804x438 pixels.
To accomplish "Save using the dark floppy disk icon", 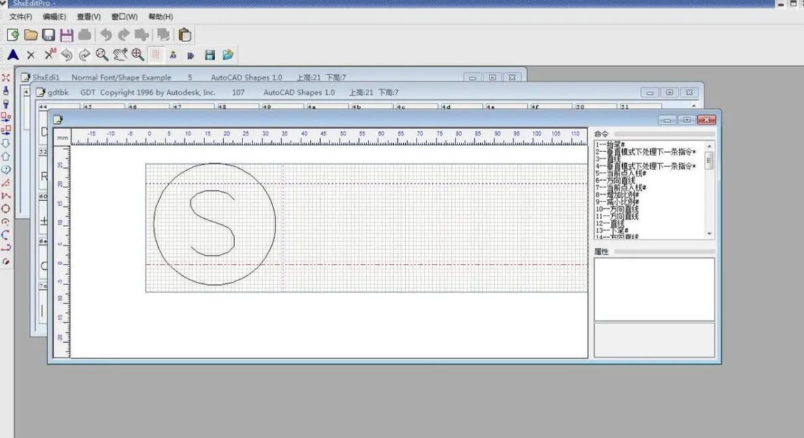I will (x=48, y=35).
